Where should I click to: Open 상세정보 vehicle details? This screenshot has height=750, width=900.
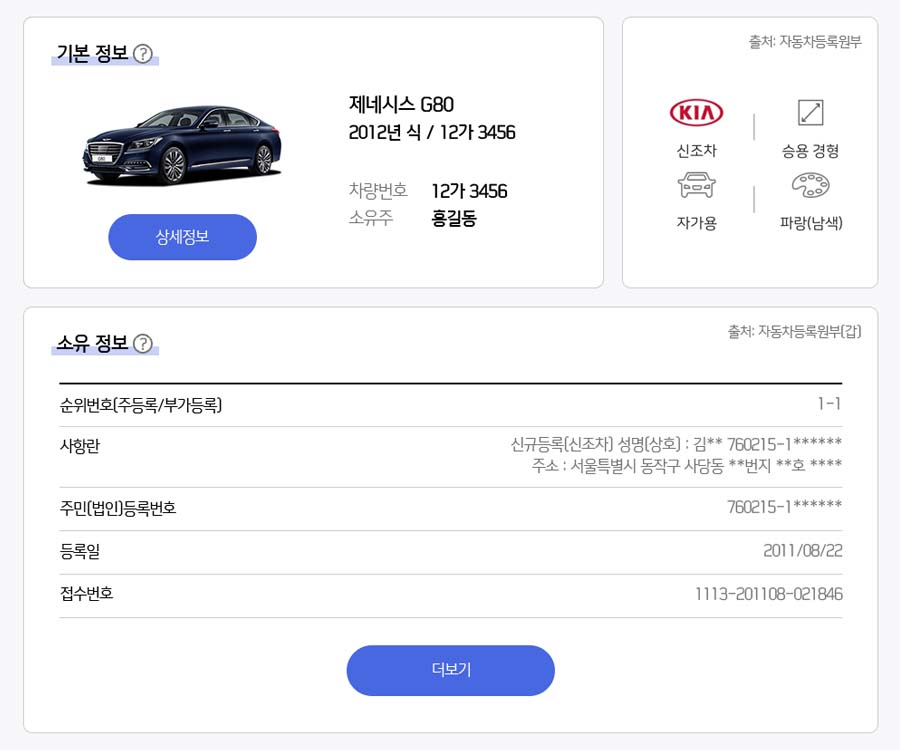tap(183, 237)
